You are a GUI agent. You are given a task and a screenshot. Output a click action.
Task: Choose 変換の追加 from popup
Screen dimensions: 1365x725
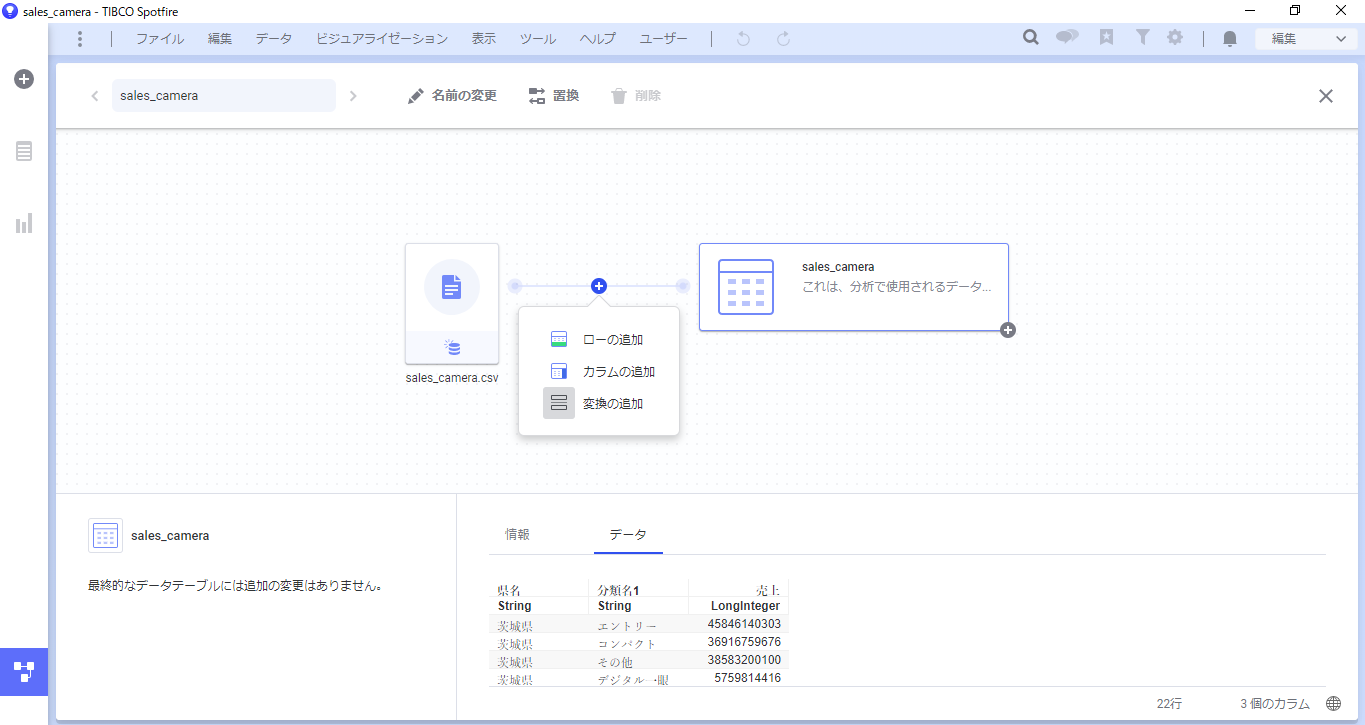click(599, 404)
